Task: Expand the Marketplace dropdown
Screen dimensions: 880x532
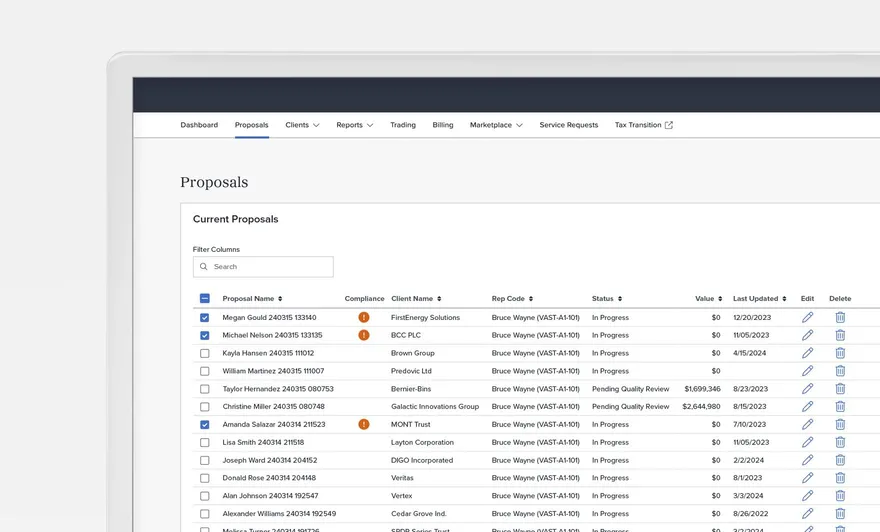Action: (496, 125)
